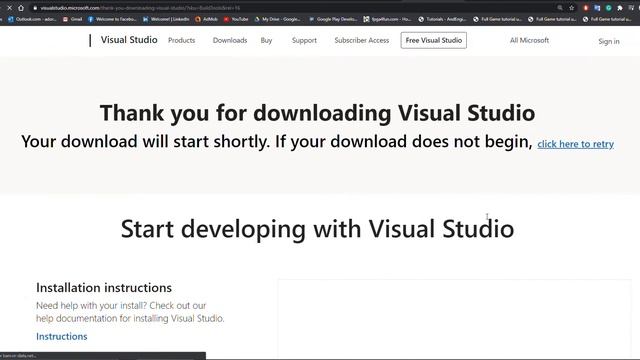The image size is (640, 360).
Task: Open the Support menu
Action: pyautogui.click(x=304, y=40)
